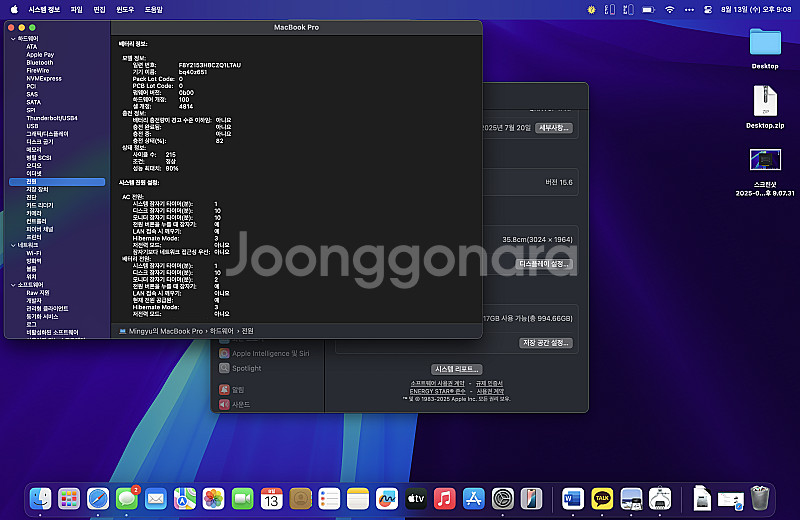
Task: Select NVMExpress in the sidebar
Action: pyautogui.click(x=44, y=79)
